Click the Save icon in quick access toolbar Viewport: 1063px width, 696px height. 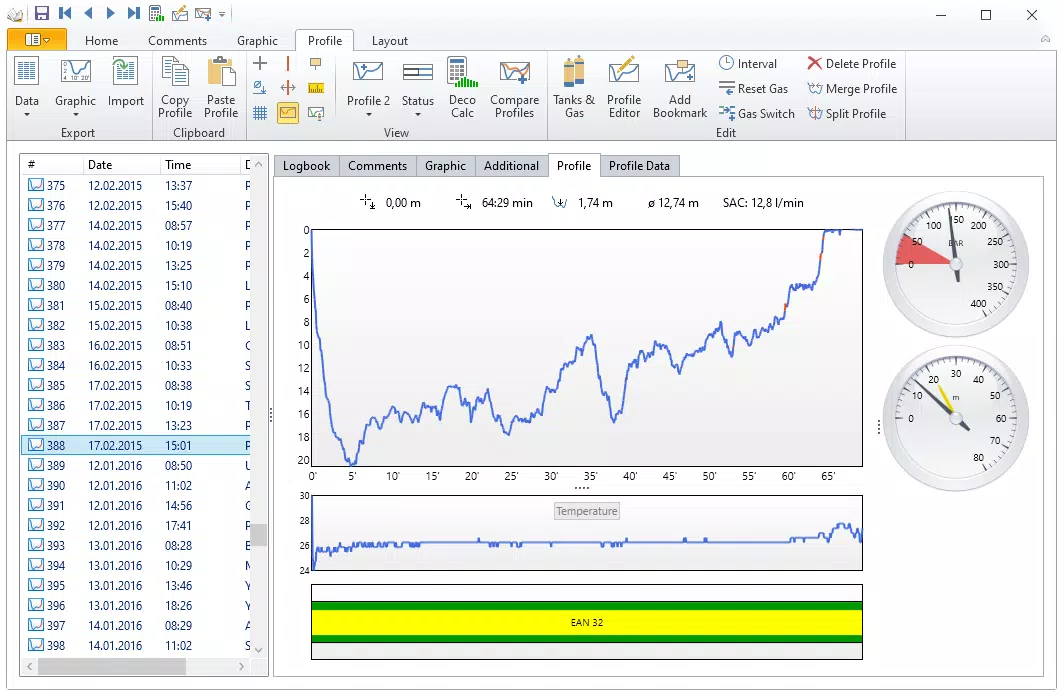pos(42,13)
